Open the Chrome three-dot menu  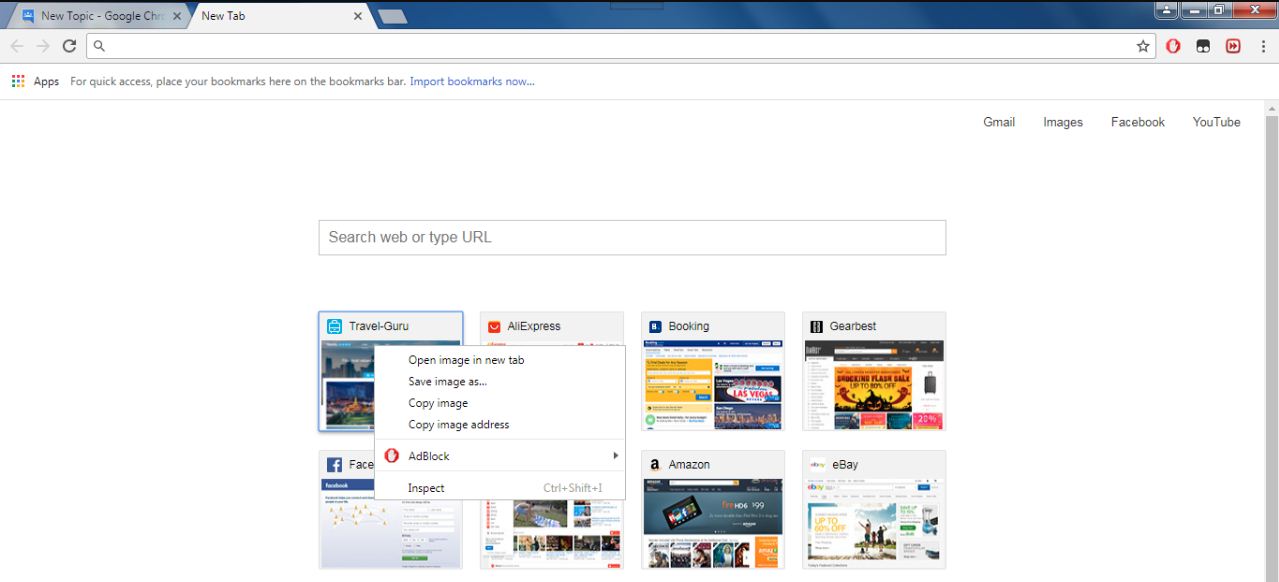coord(1263,46)
